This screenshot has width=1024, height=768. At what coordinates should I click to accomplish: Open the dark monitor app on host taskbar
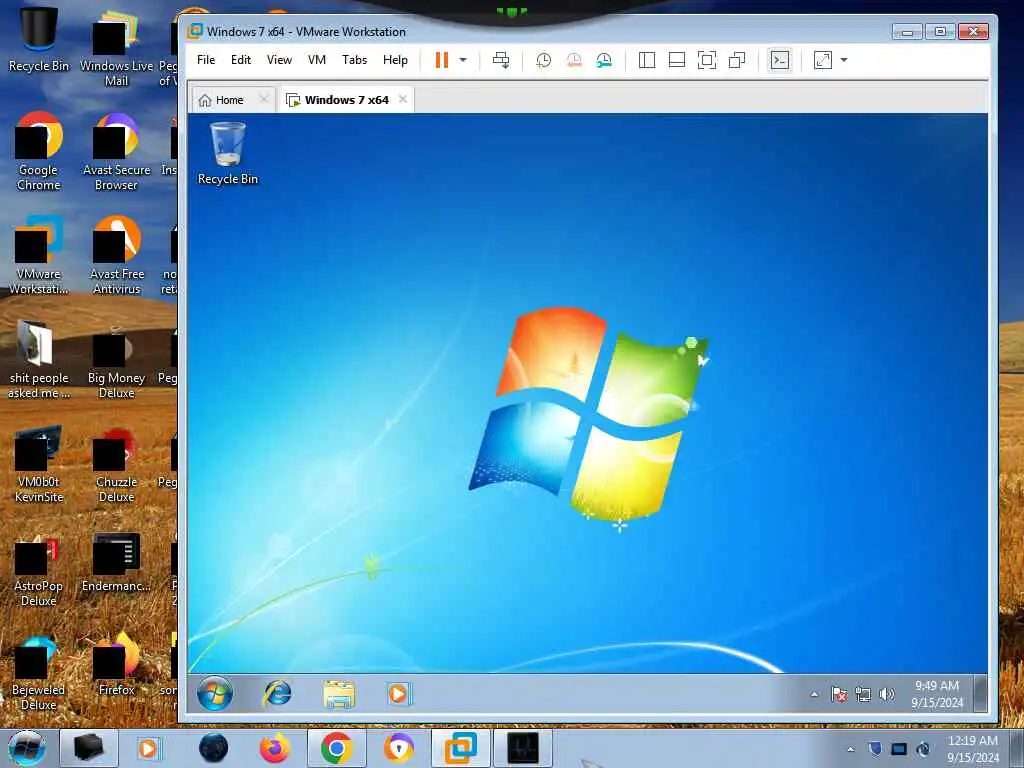[522, 748]
